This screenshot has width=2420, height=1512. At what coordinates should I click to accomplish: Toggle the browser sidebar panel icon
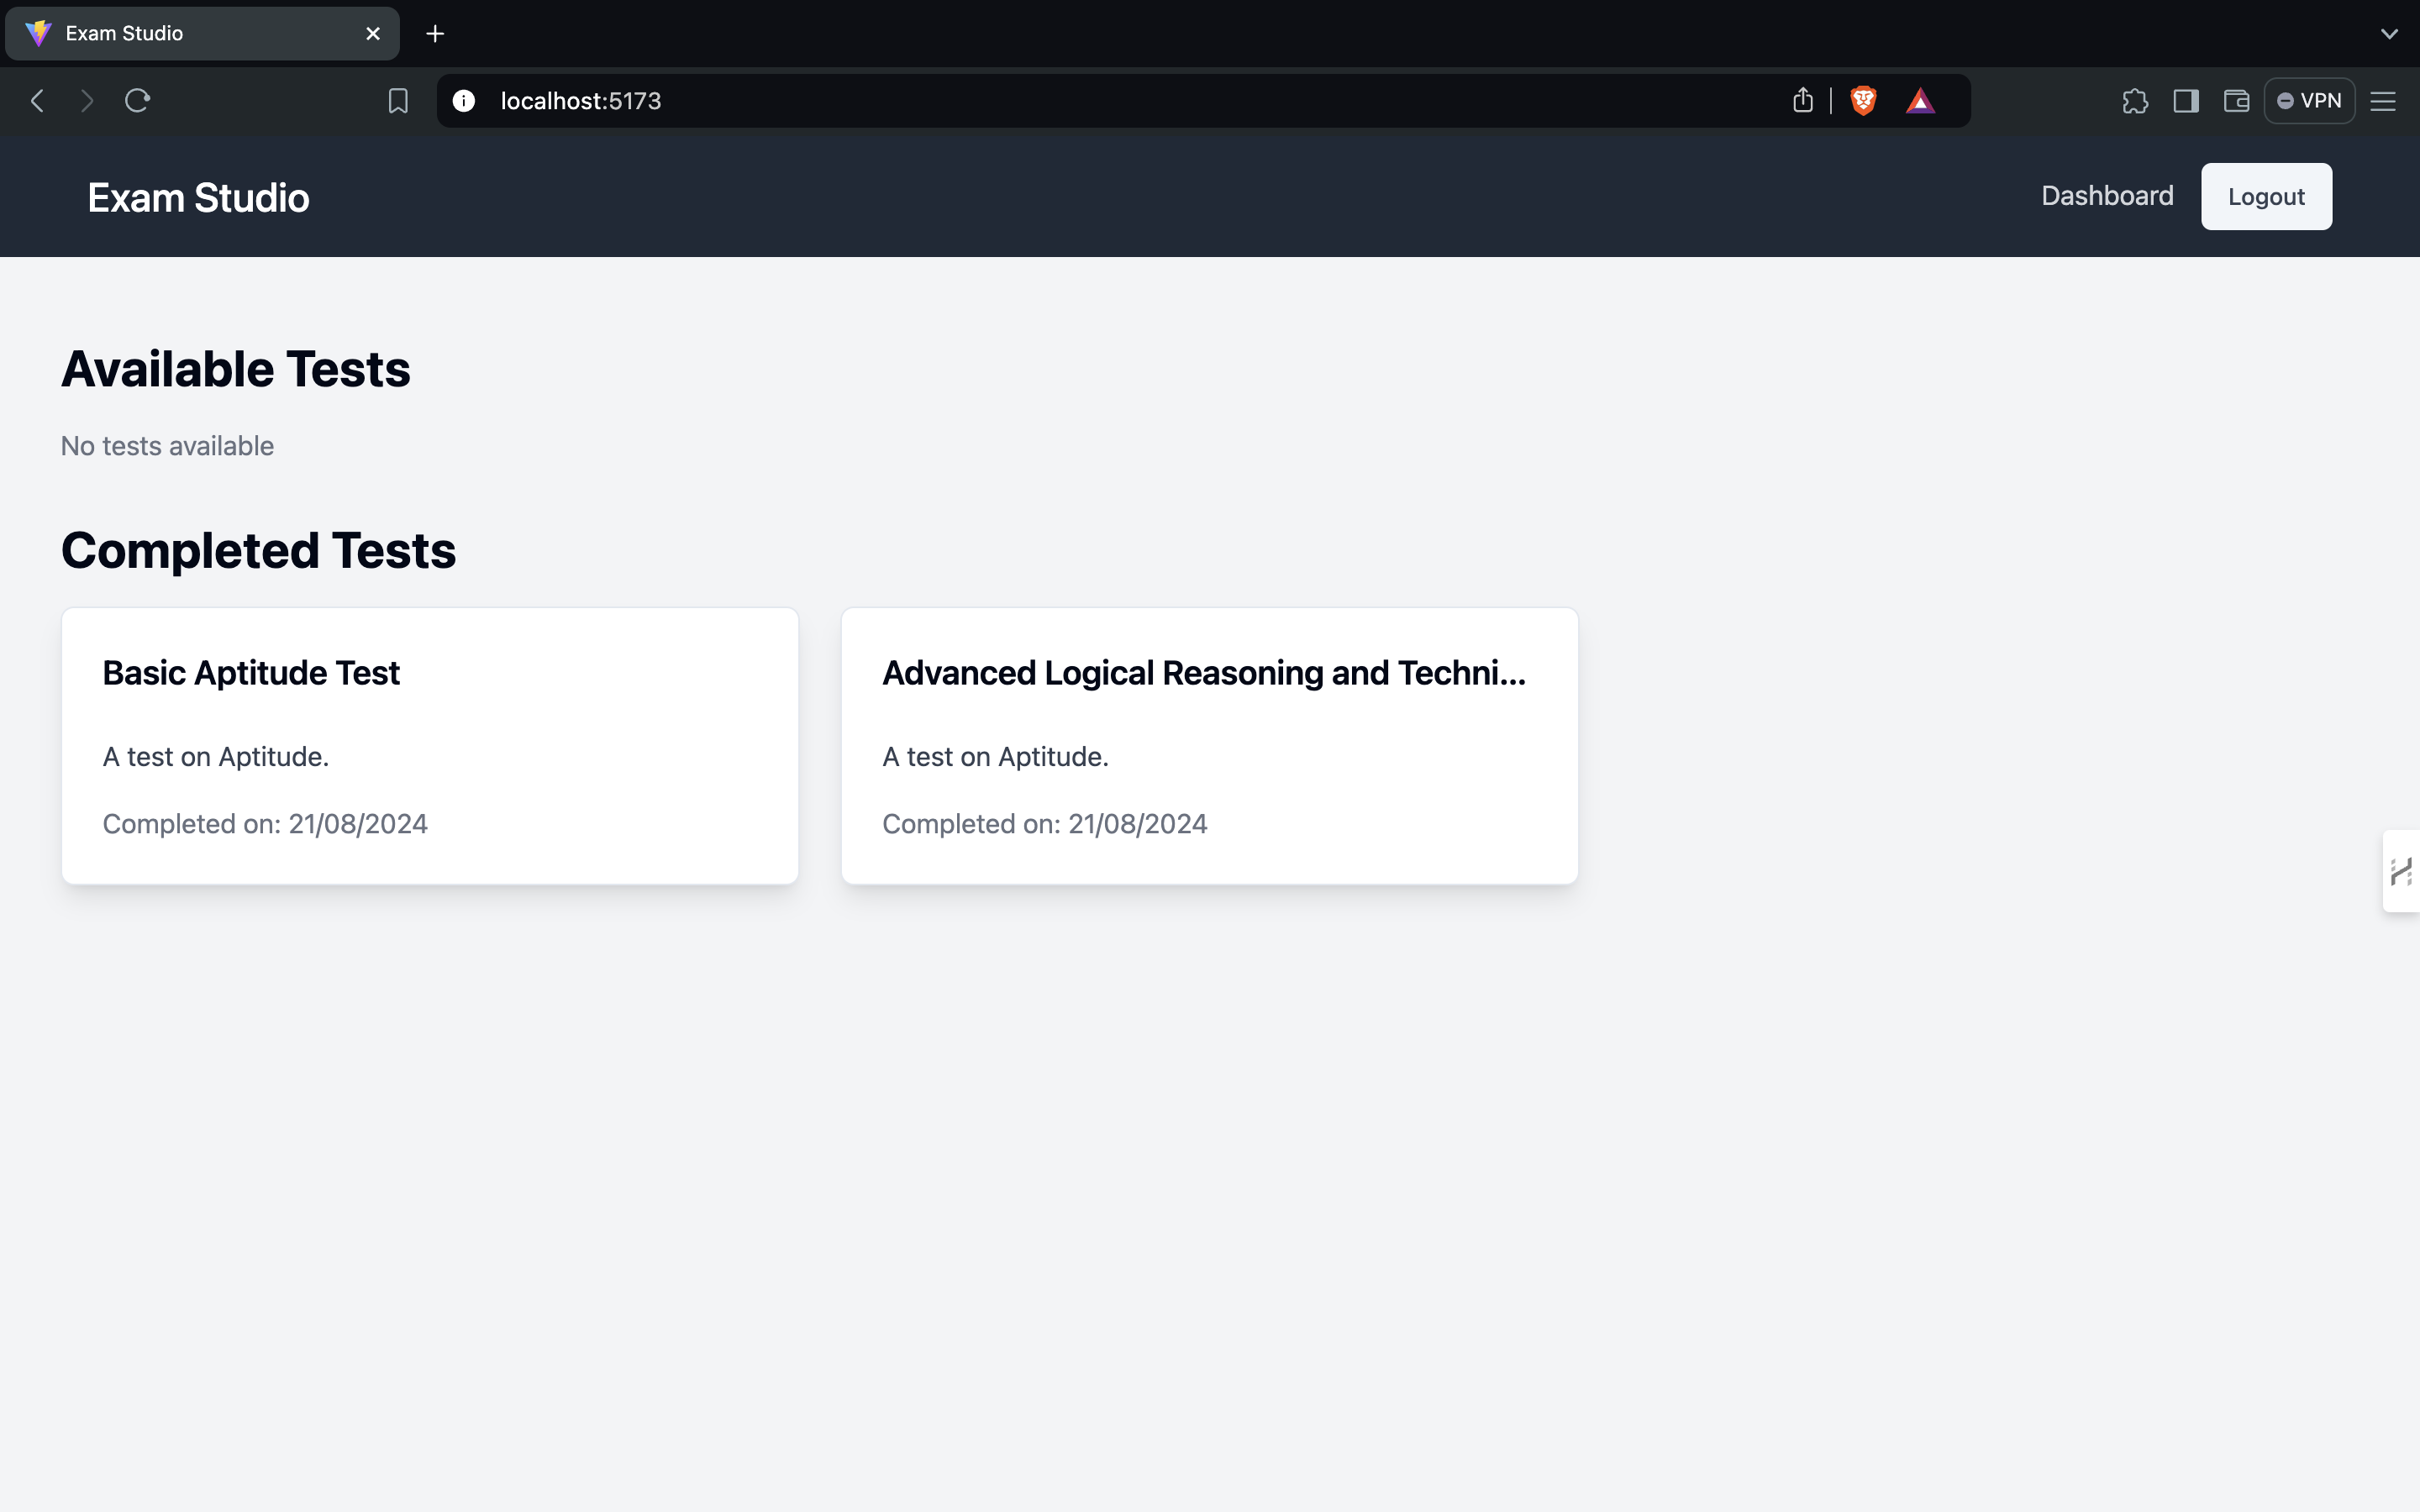coord(2186,101)
